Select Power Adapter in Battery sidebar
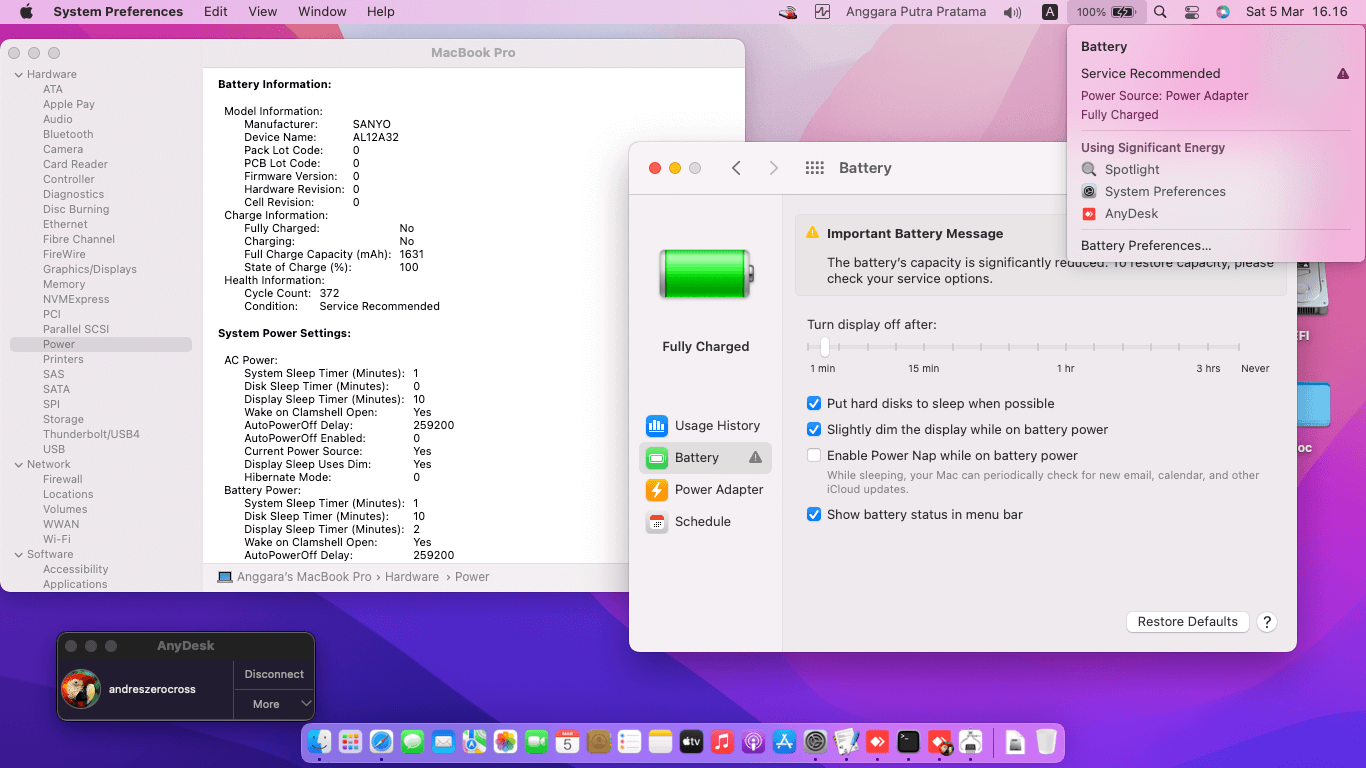 705,490
